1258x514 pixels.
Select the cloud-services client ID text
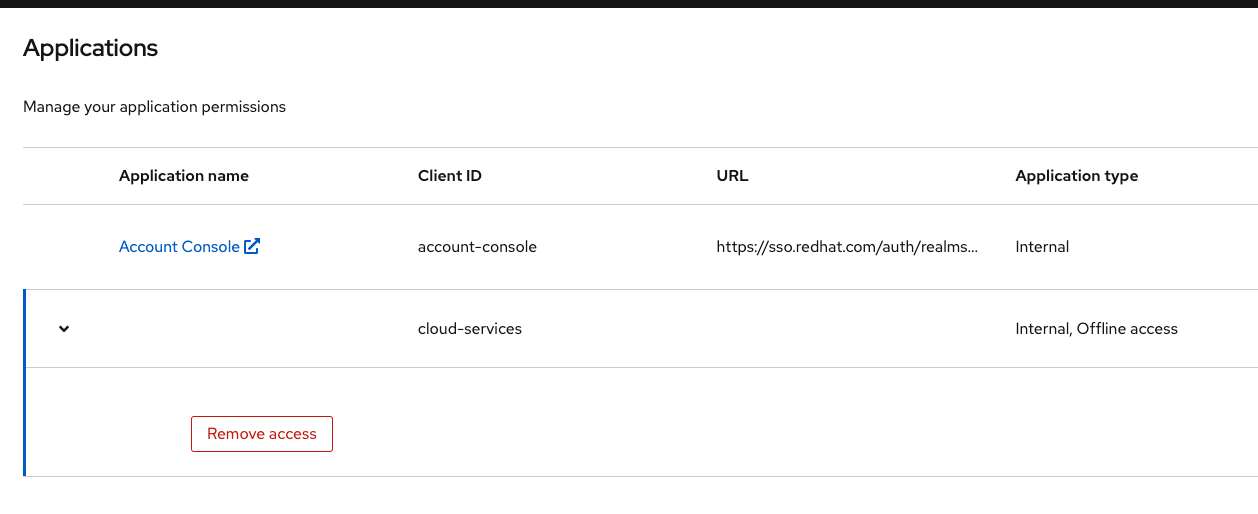coord(469,329)
